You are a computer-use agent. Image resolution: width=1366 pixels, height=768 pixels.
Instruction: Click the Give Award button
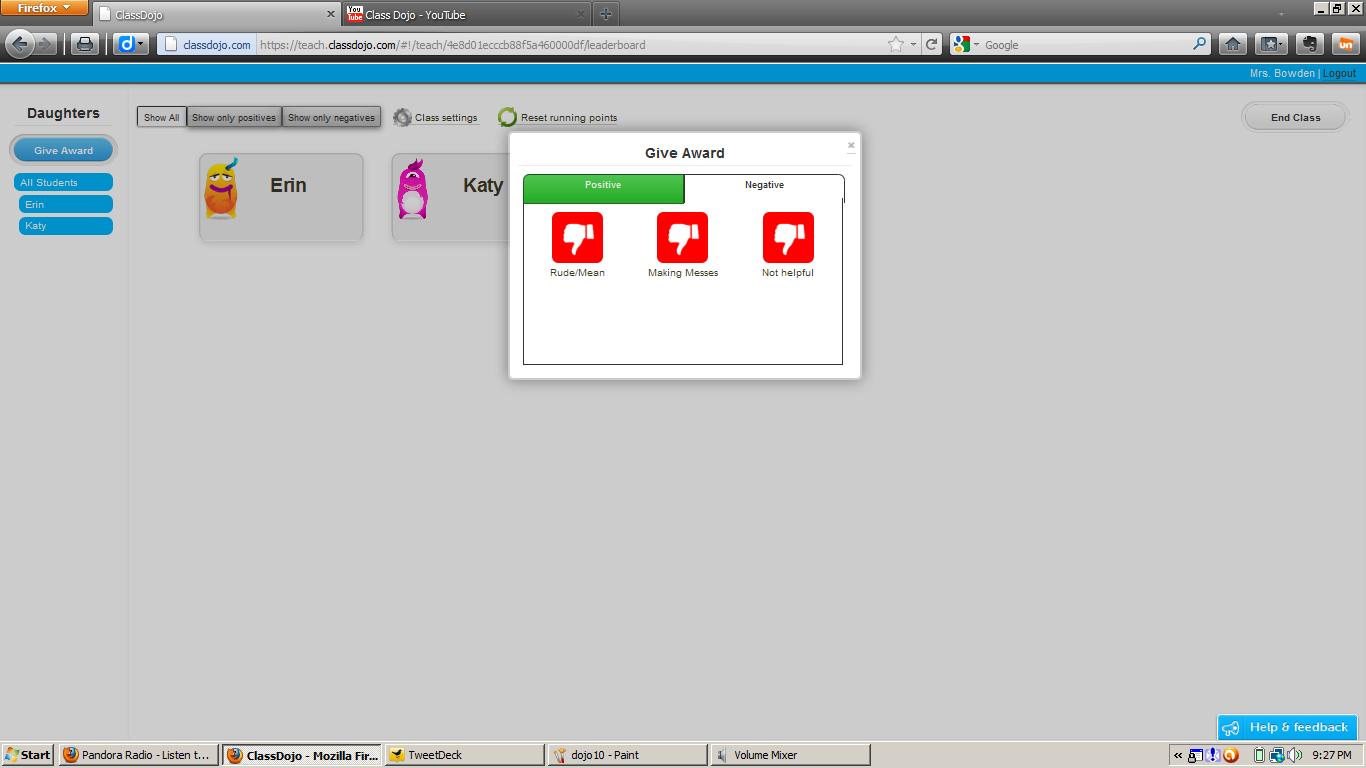click(x=63, y=150)
